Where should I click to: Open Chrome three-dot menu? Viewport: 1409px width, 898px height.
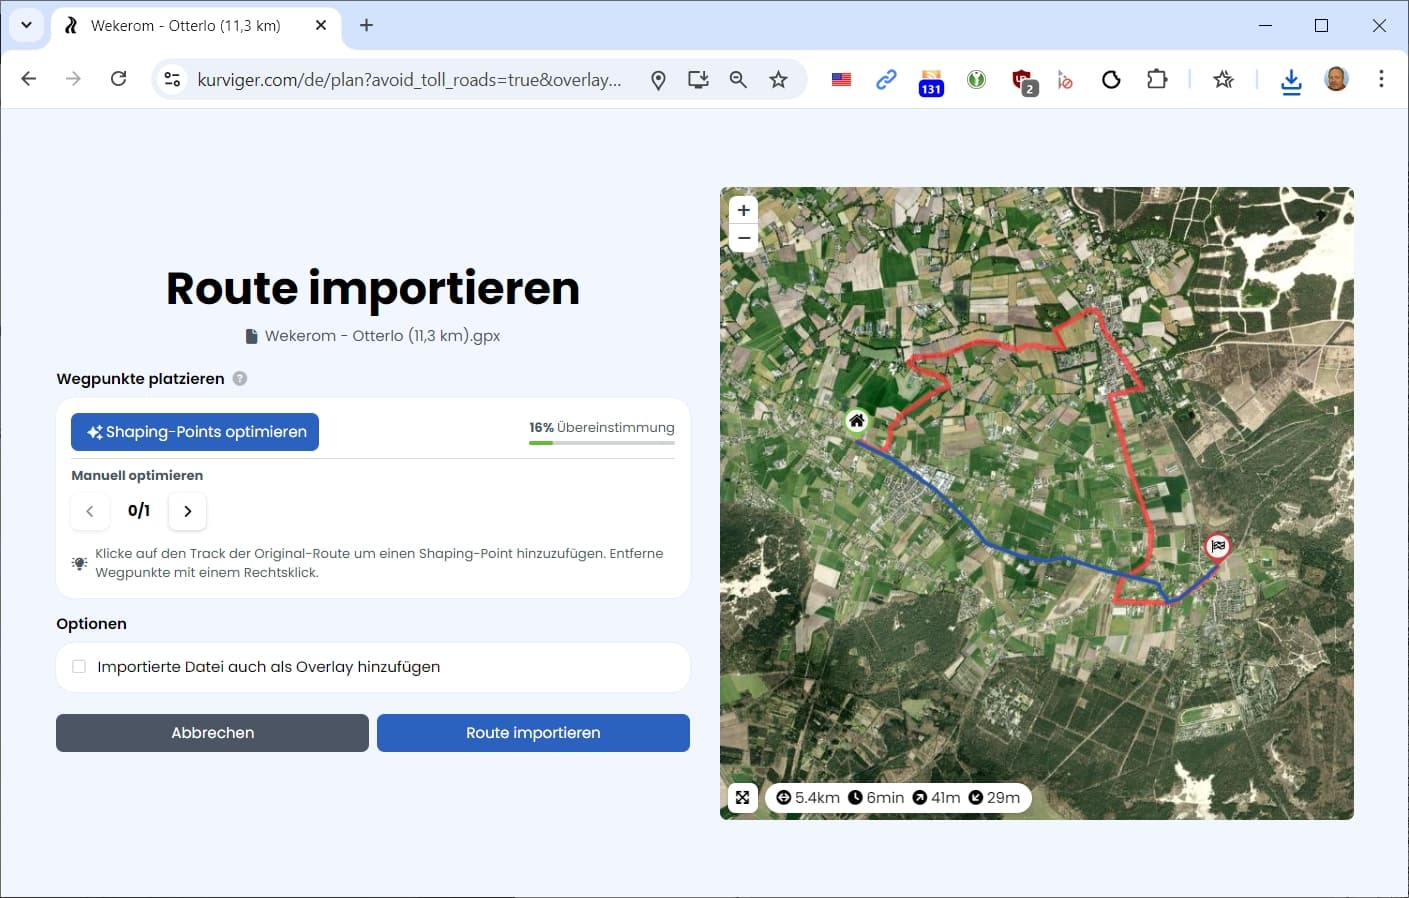(x=1381, y=79)
